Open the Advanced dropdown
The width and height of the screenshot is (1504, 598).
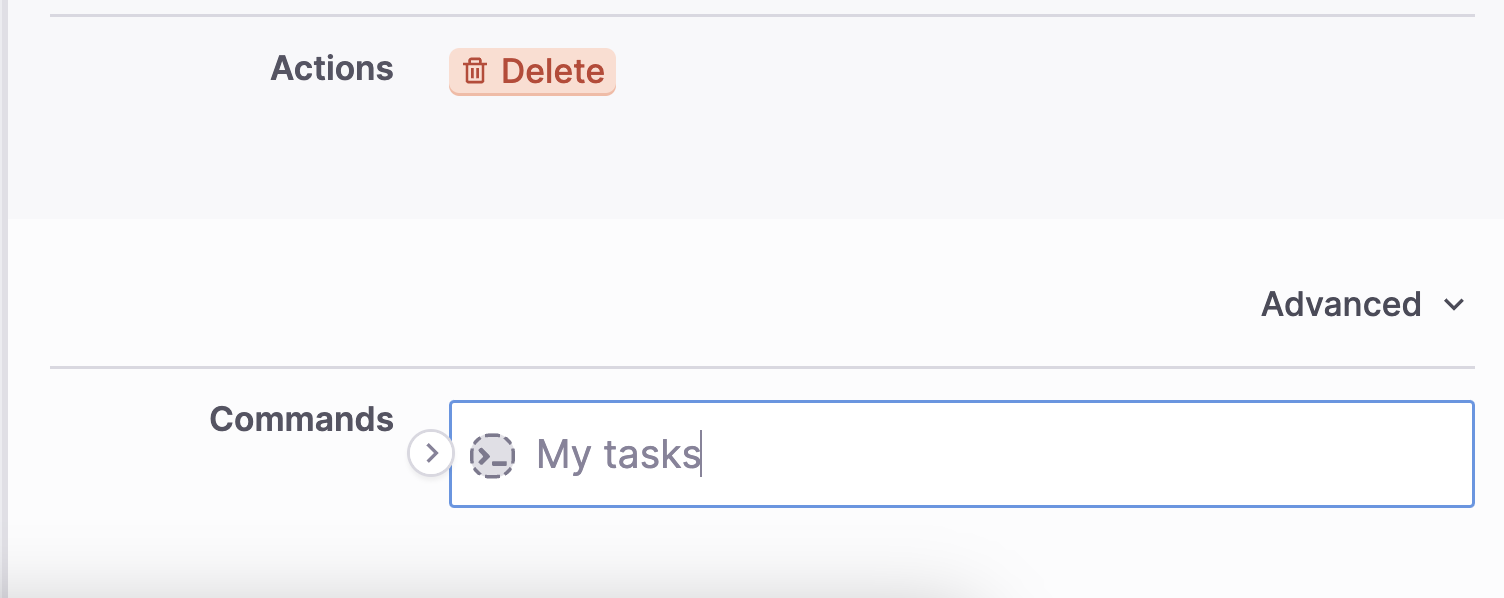pos(1362,304)
